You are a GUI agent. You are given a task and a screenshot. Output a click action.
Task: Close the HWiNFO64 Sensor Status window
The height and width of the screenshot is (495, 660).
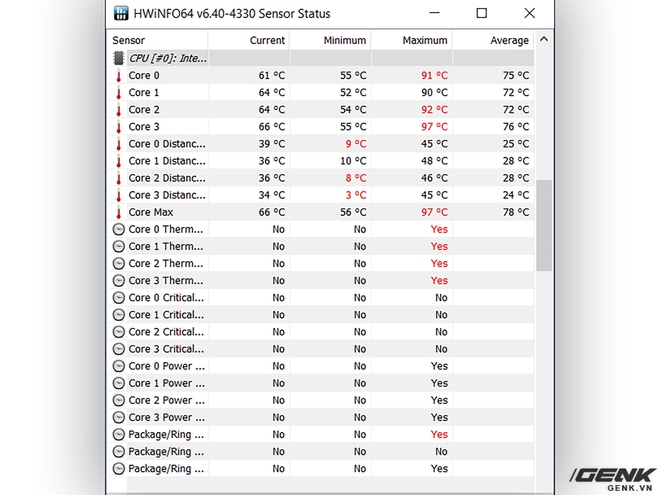530,13
